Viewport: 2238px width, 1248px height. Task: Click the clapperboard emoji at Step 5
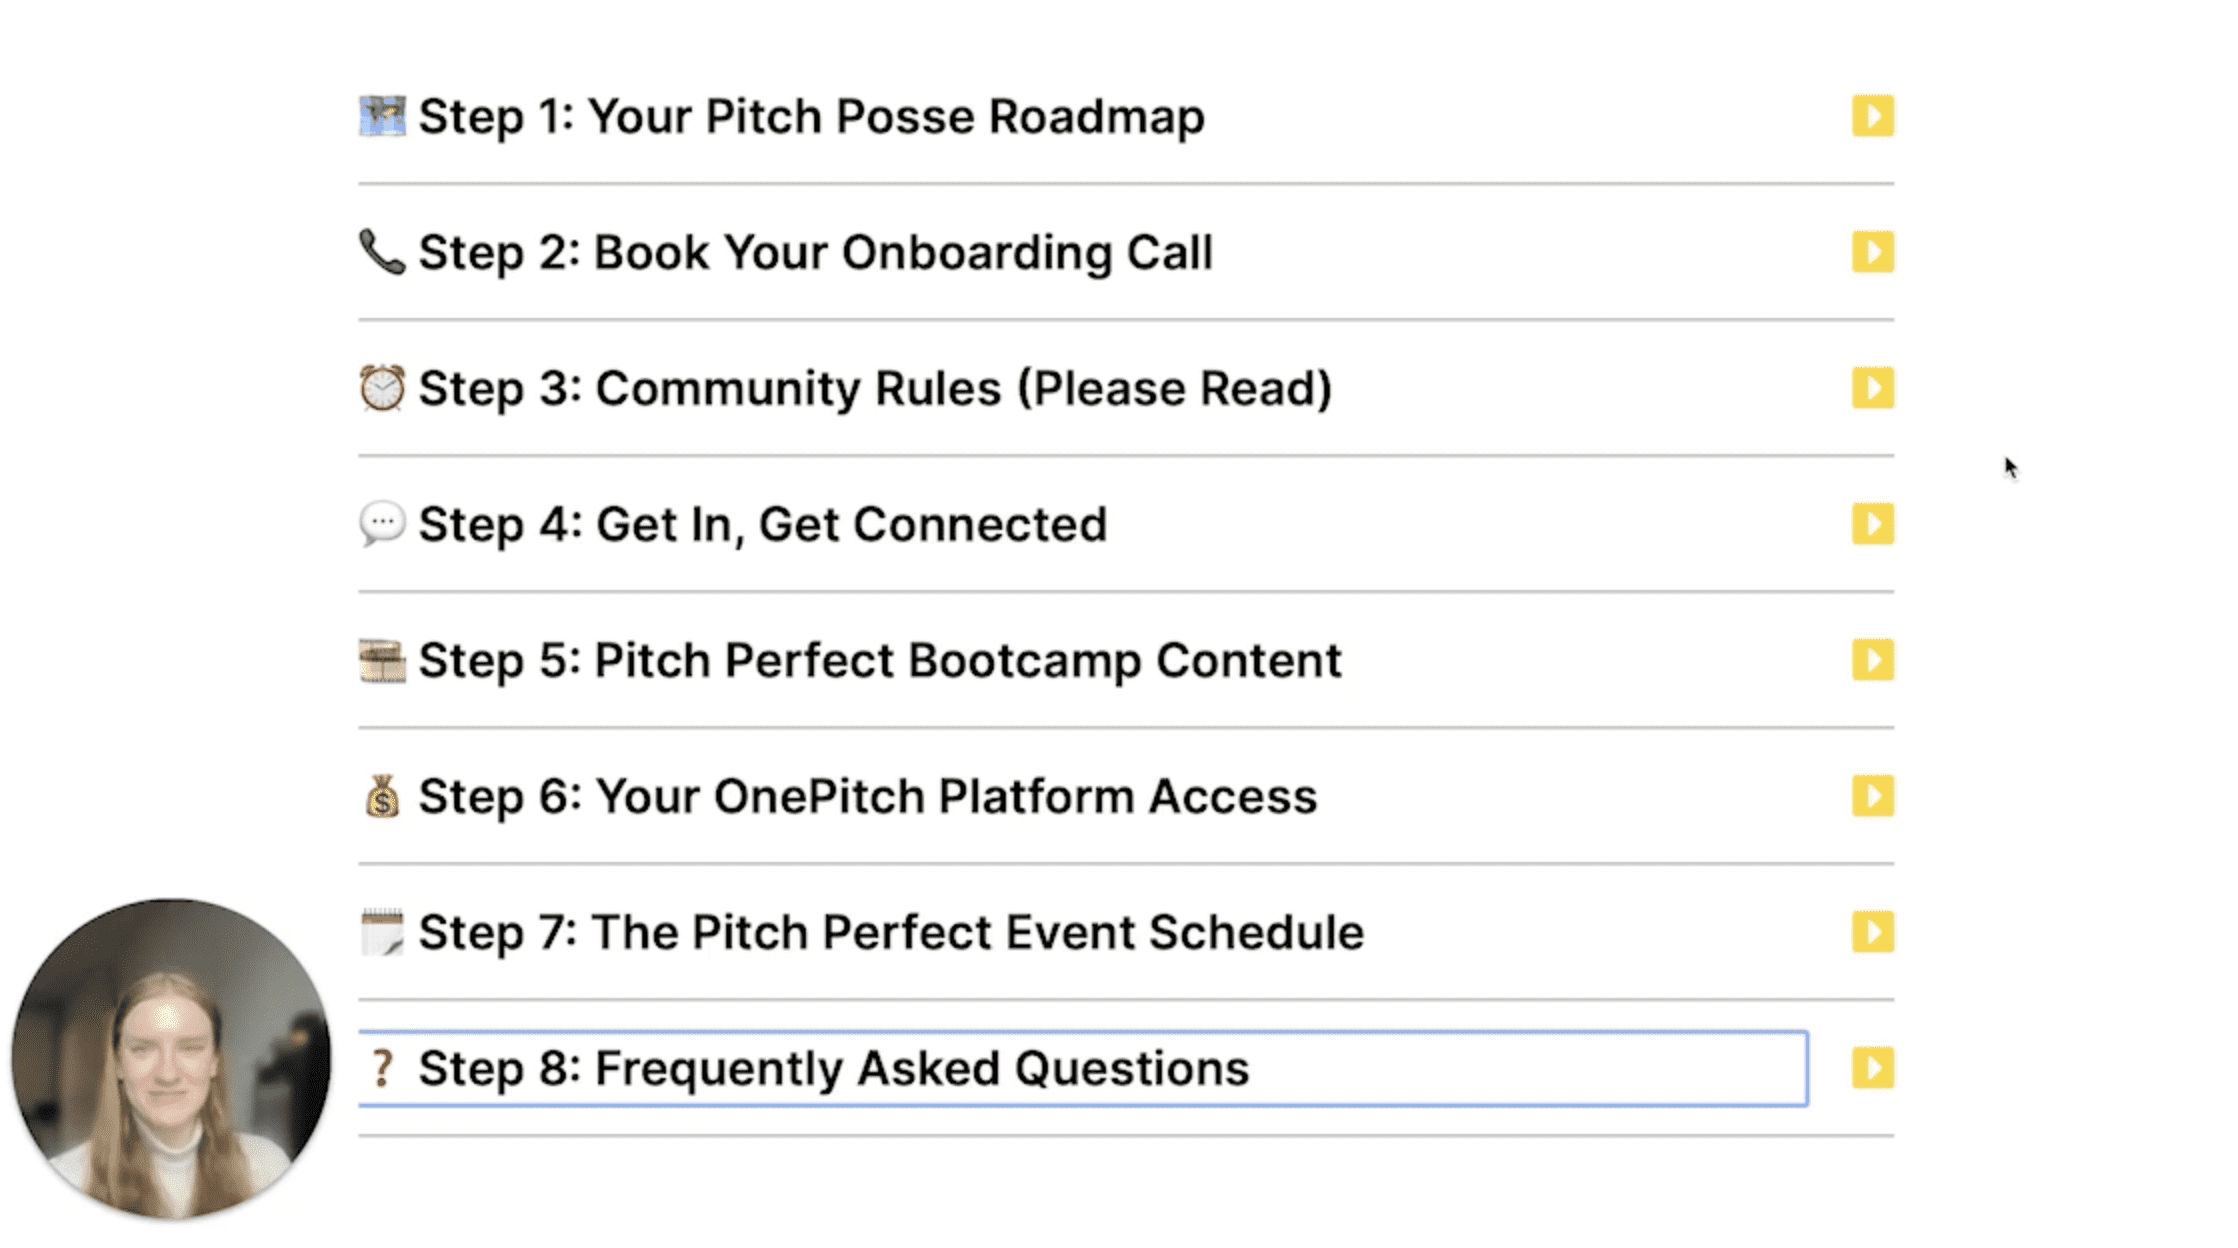[382, 660]
